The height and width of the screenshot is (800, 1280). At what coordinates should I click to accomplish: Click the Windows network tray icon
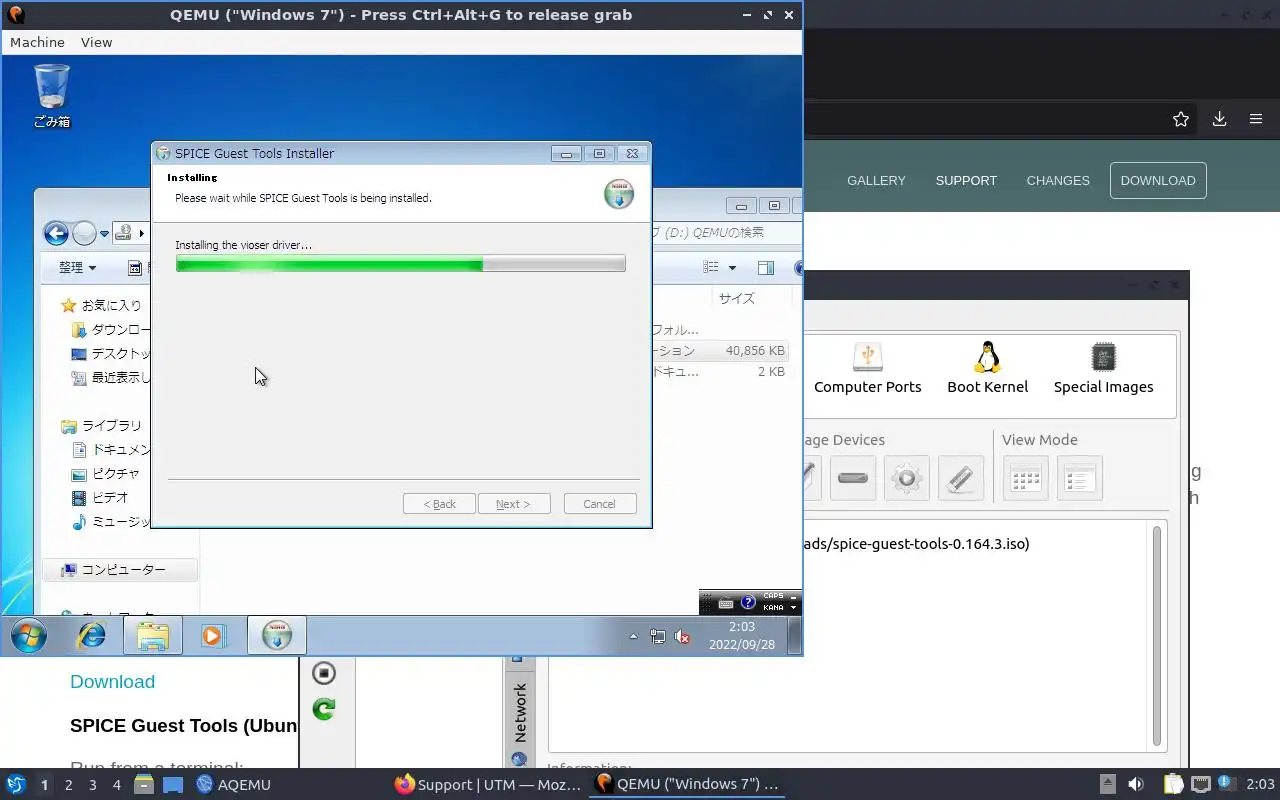tap(658, 636)
